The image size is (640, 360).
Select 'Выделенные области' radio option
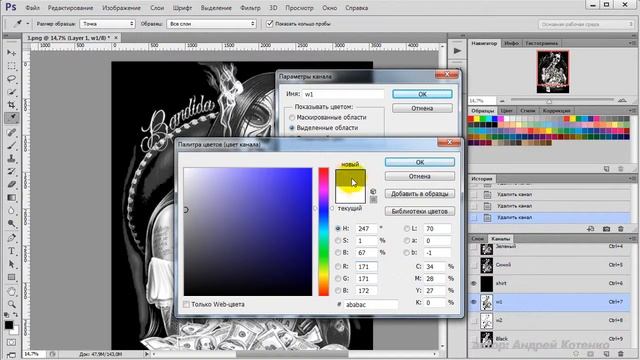(x=292, y=128)
